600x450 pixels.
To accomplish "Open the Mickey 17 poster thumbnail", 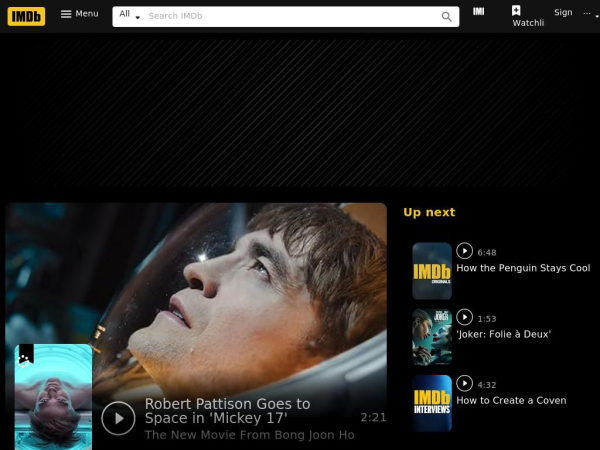I will (x=53, y=398).
